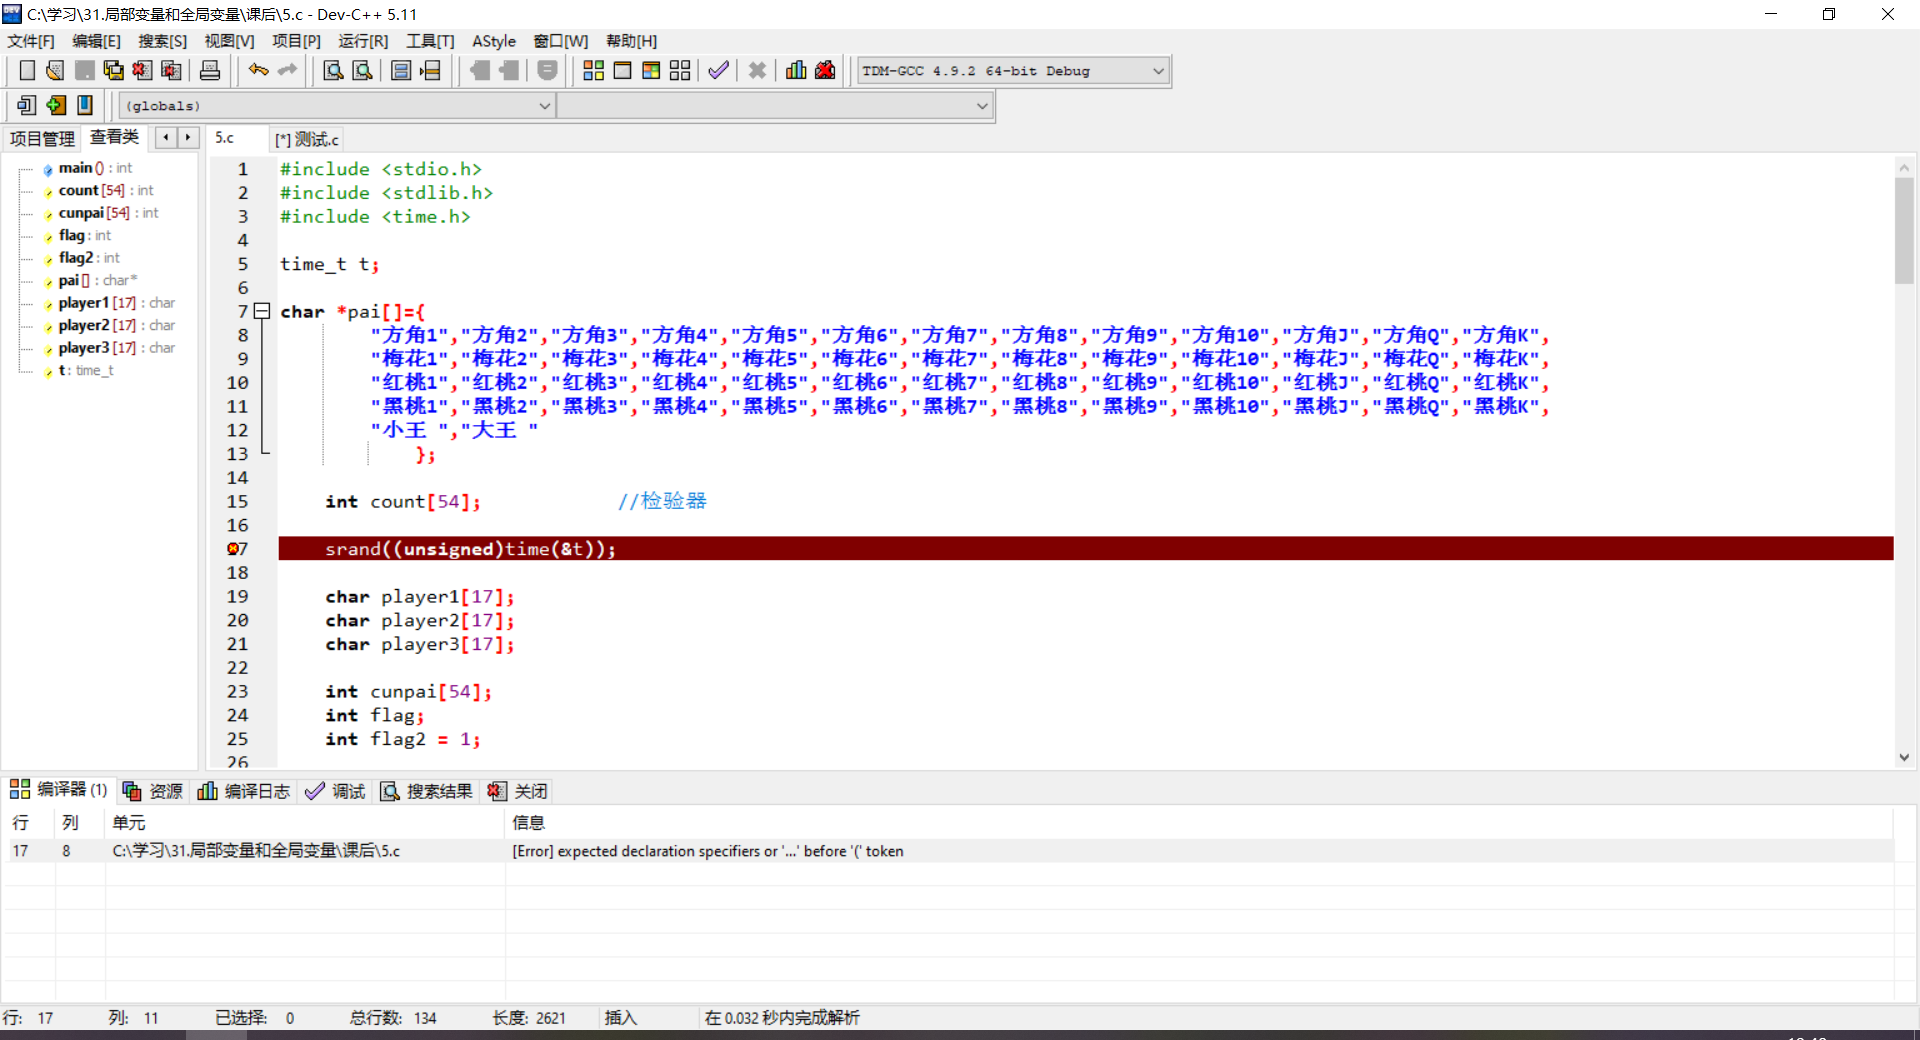Open the 帮助[H] menu
The image size is (1920, 1040).
pos(632,41)
